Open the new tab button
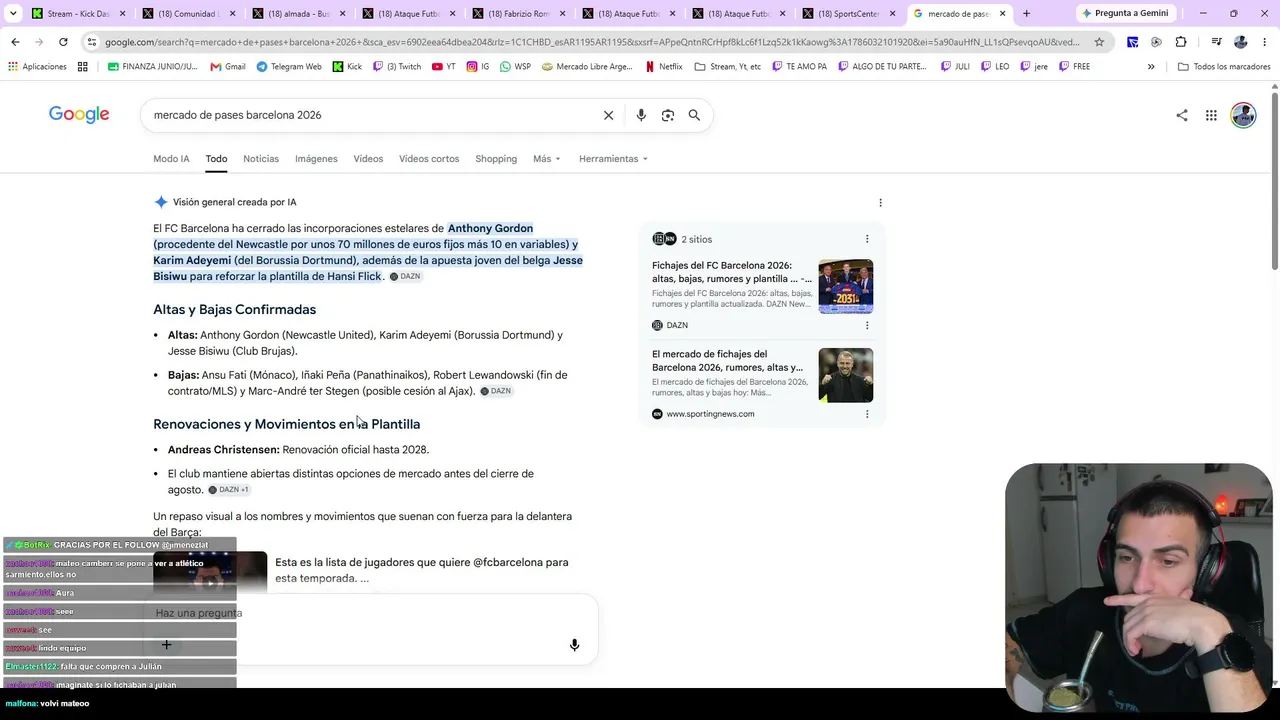Screen dimensions: 1280x720 [x=1026, y=13]
